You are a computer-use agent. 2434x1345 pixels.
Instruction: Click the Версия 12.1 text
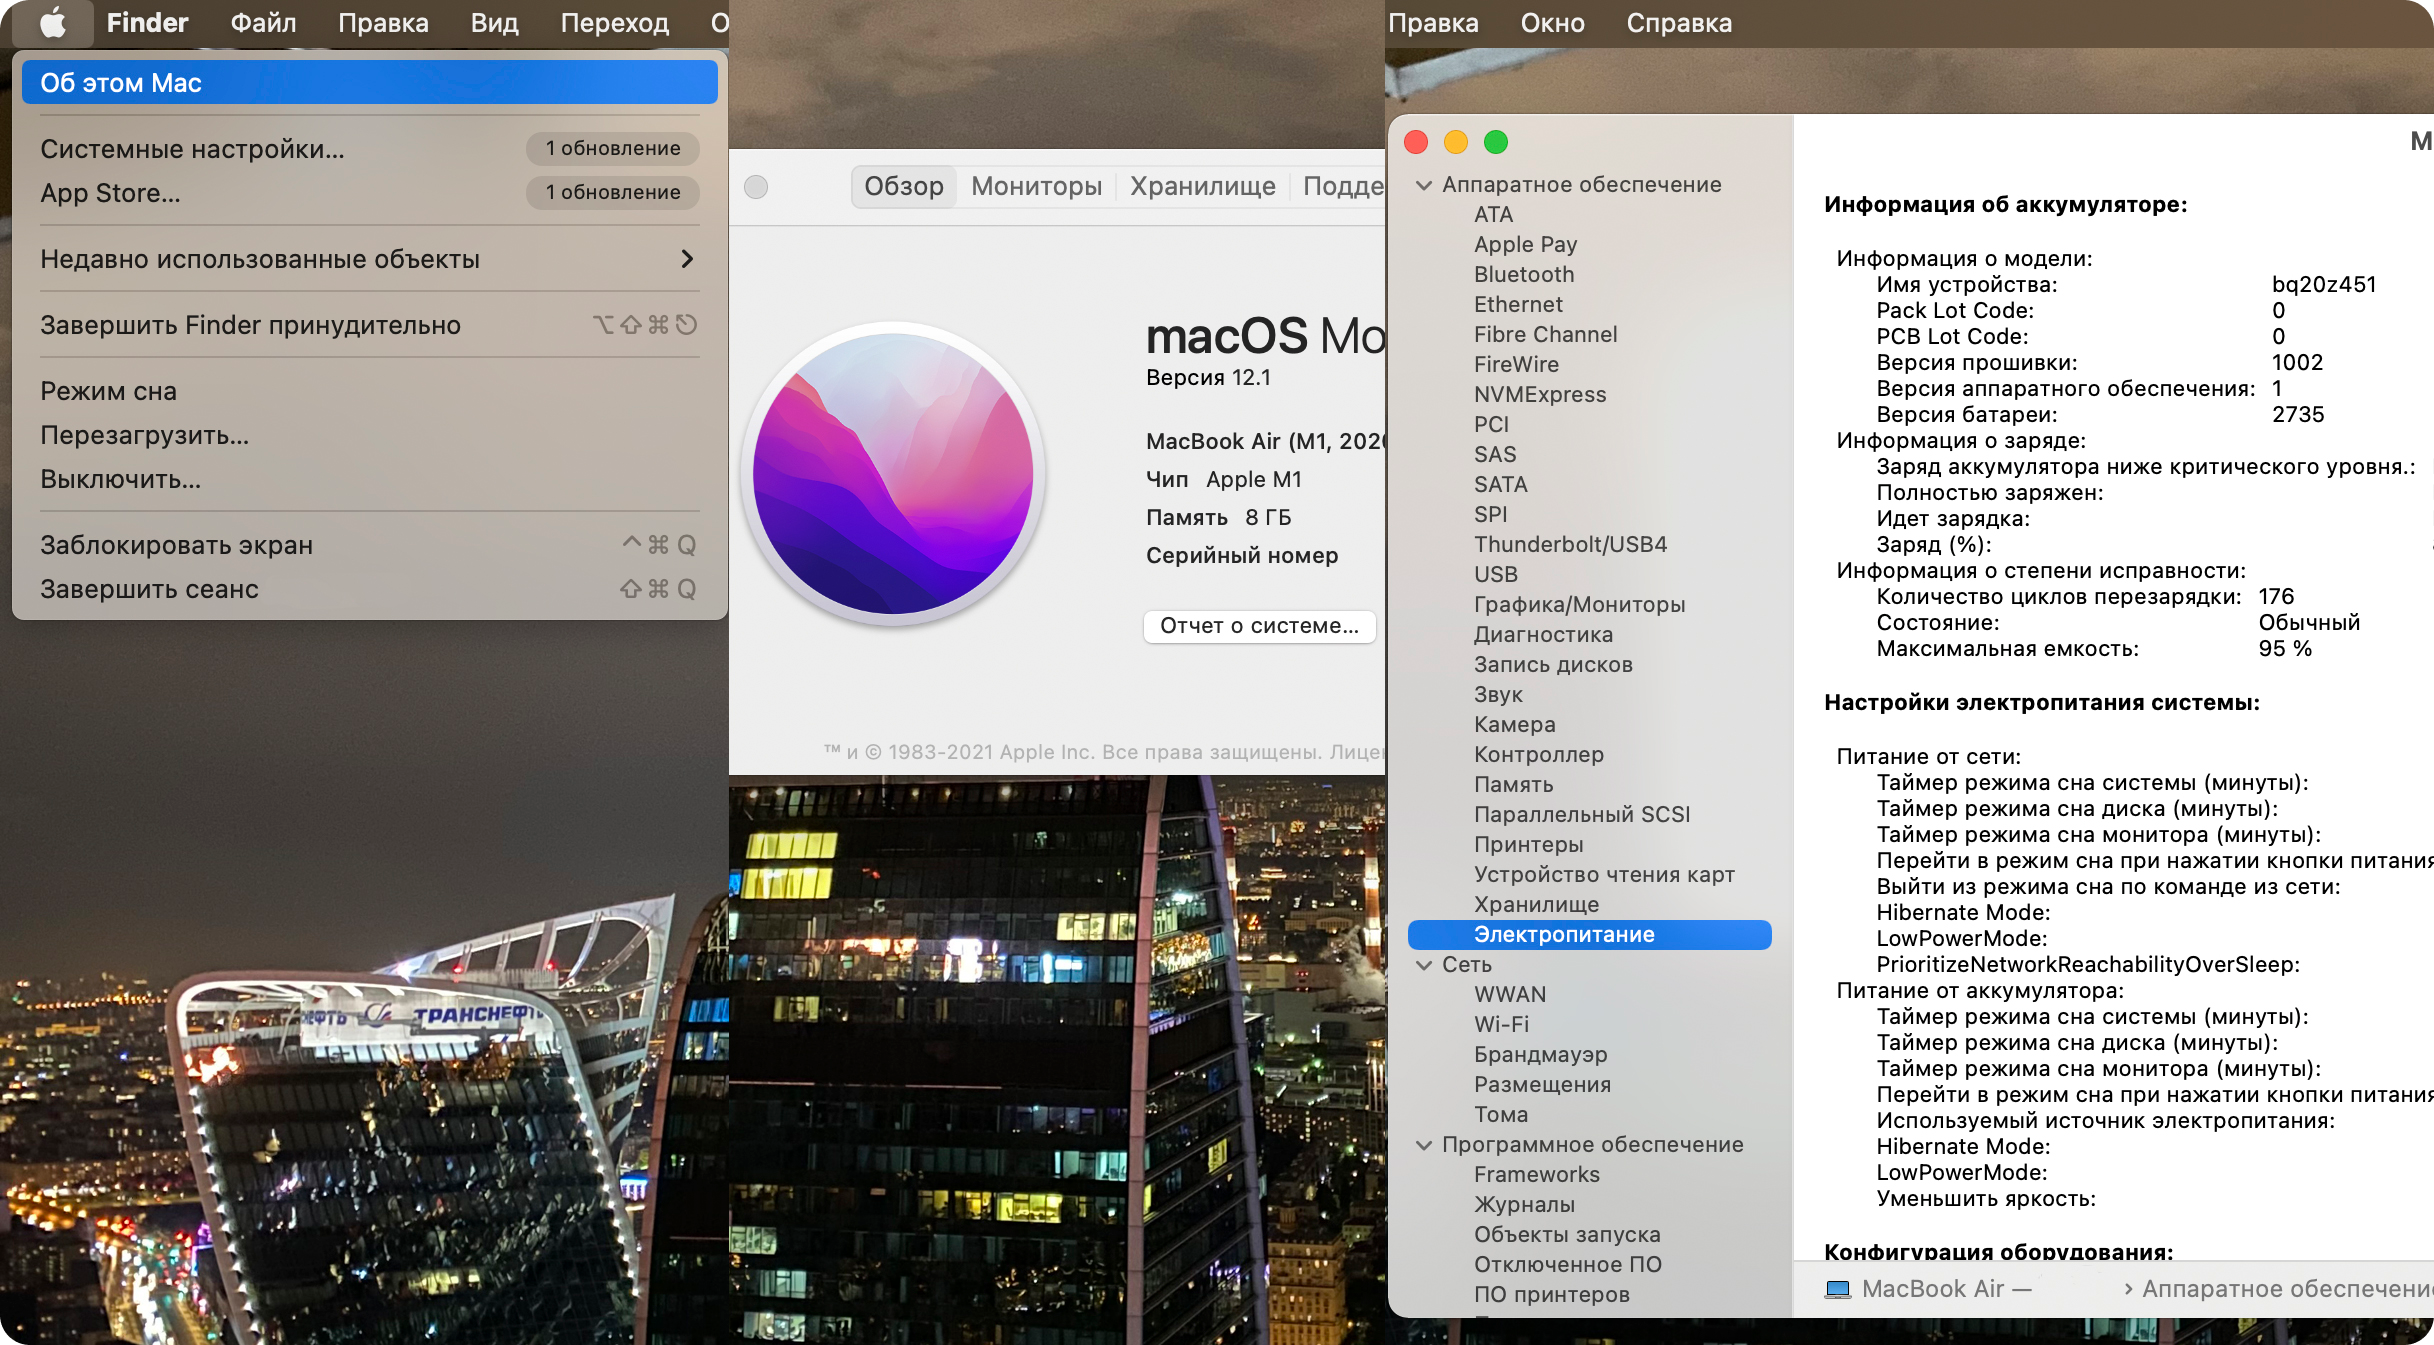pyautogui.click(x=1208, y=378)
